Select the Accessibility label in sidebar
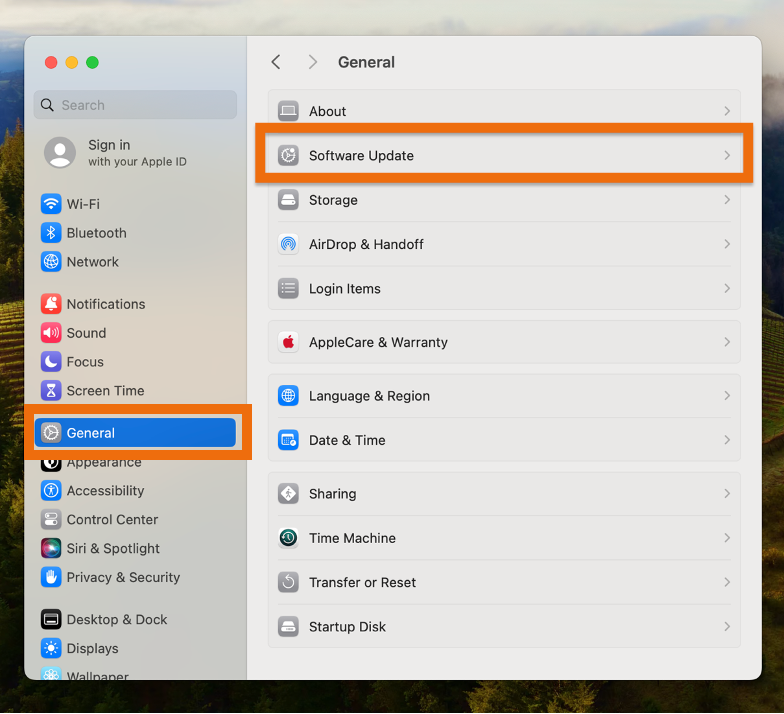The image size is (784, 714). pos(106,491)
